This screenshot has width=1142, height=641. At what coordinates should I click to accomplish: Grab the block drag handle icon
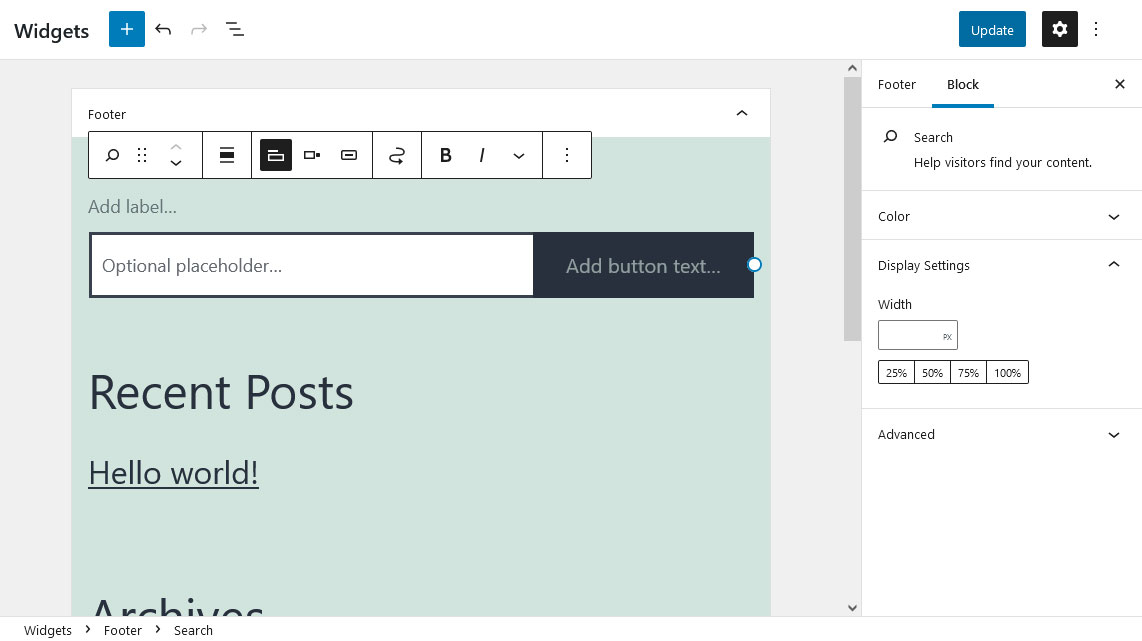(x=141, y=155)
